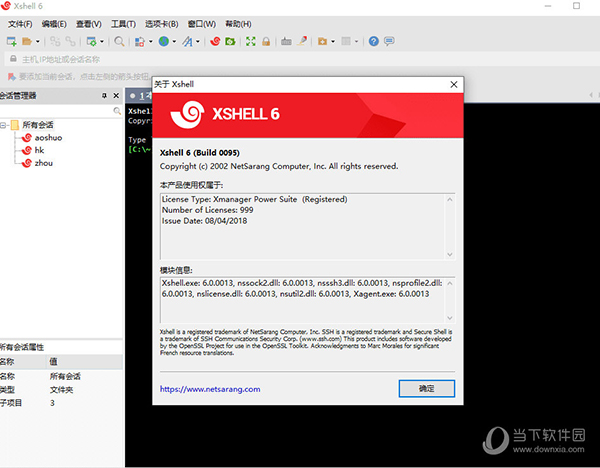600x468 pixels.
Task: Open the dropdown arrow beside the Open folder icon
Action: [x=38, y=41]
